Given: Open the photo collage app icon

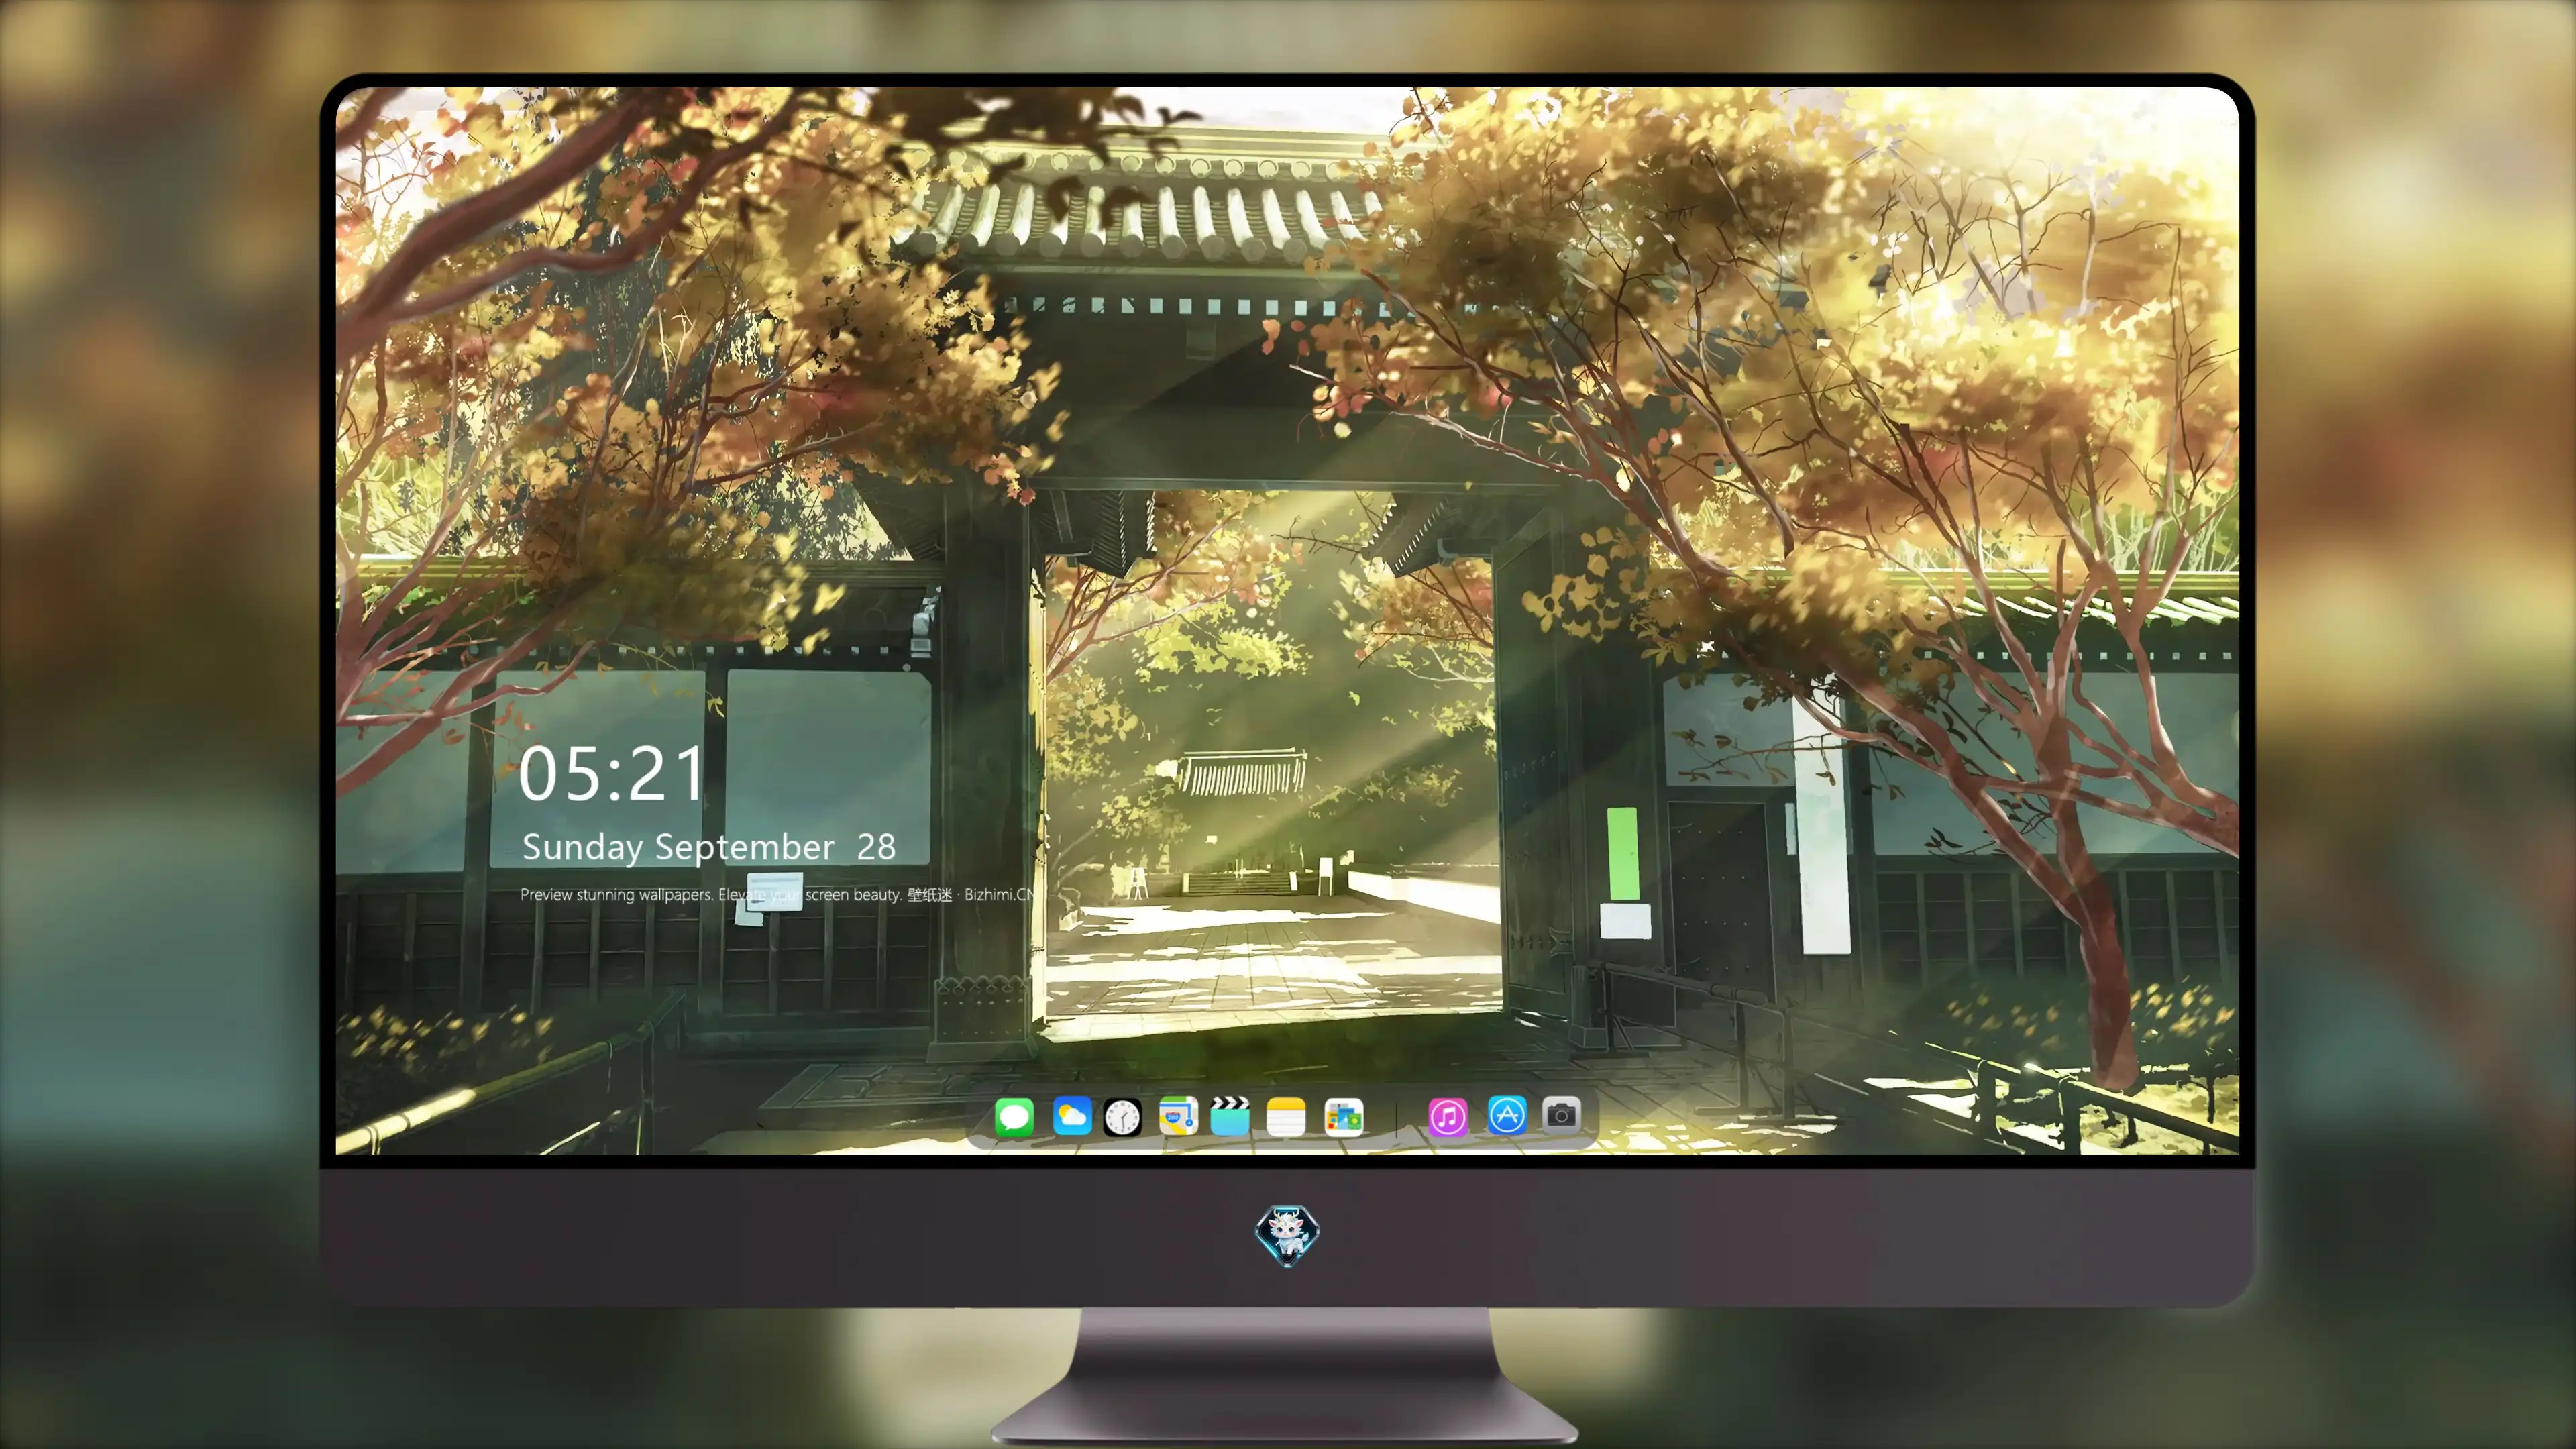Looking at the screenshot, I should 1343,1117.
